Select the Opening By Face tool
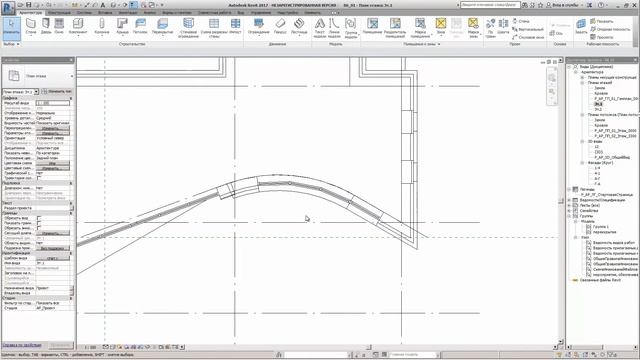 click(490, 27)
